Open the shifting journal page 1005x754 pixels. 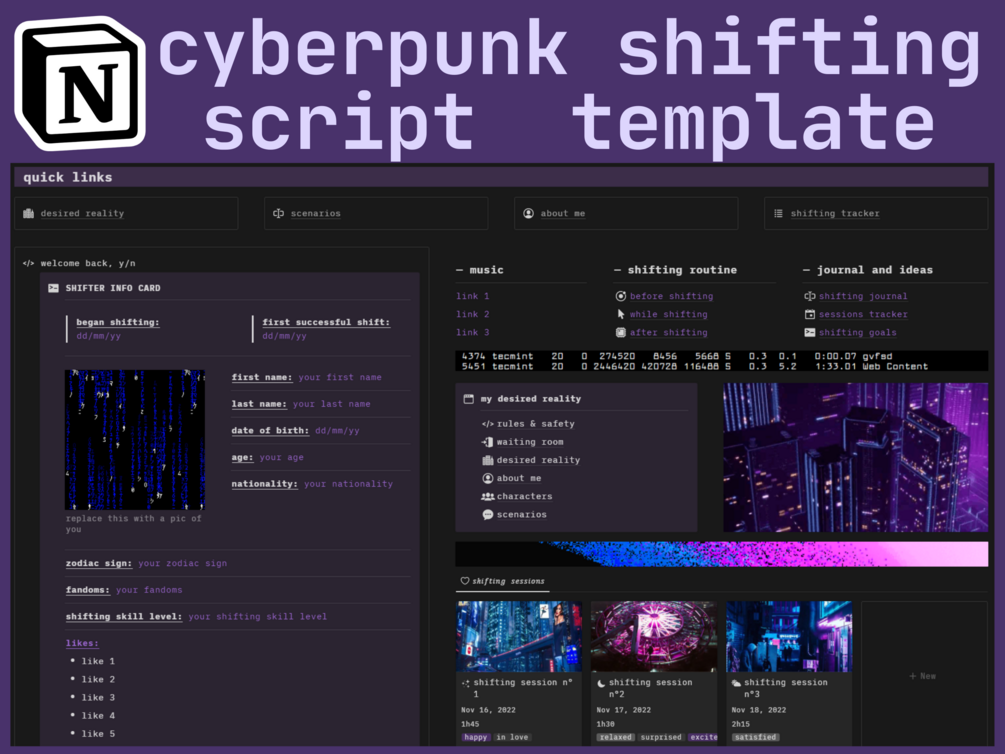pos(863,296)
